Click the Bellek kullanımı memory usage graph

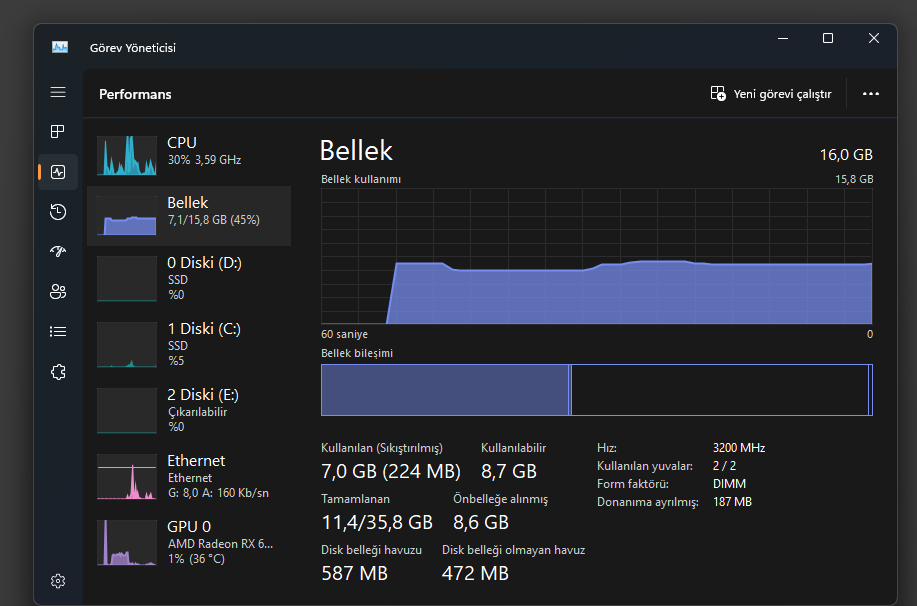pos(597,256)
